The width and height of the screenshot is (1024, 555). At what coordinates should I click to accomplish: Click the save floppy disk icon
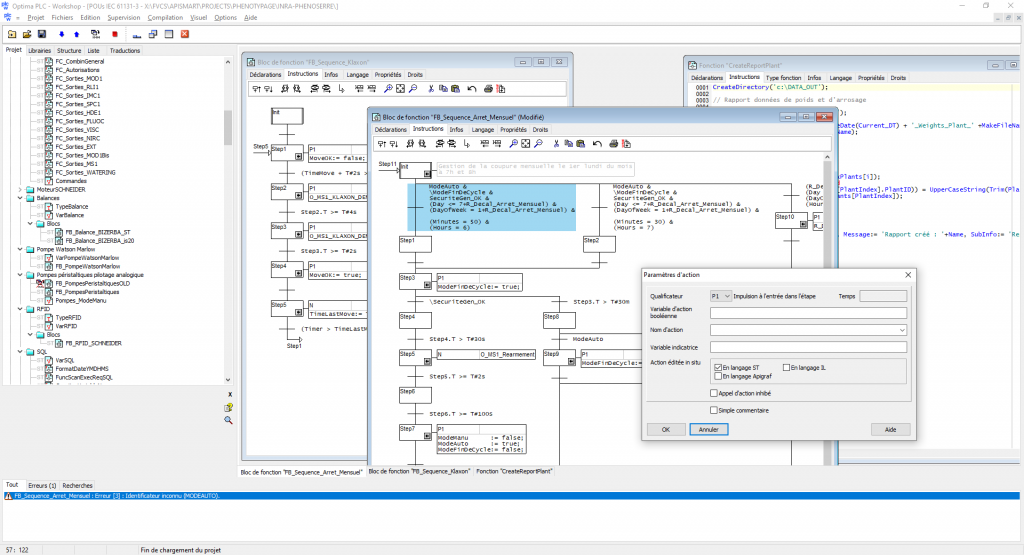(x=42, y=34)
